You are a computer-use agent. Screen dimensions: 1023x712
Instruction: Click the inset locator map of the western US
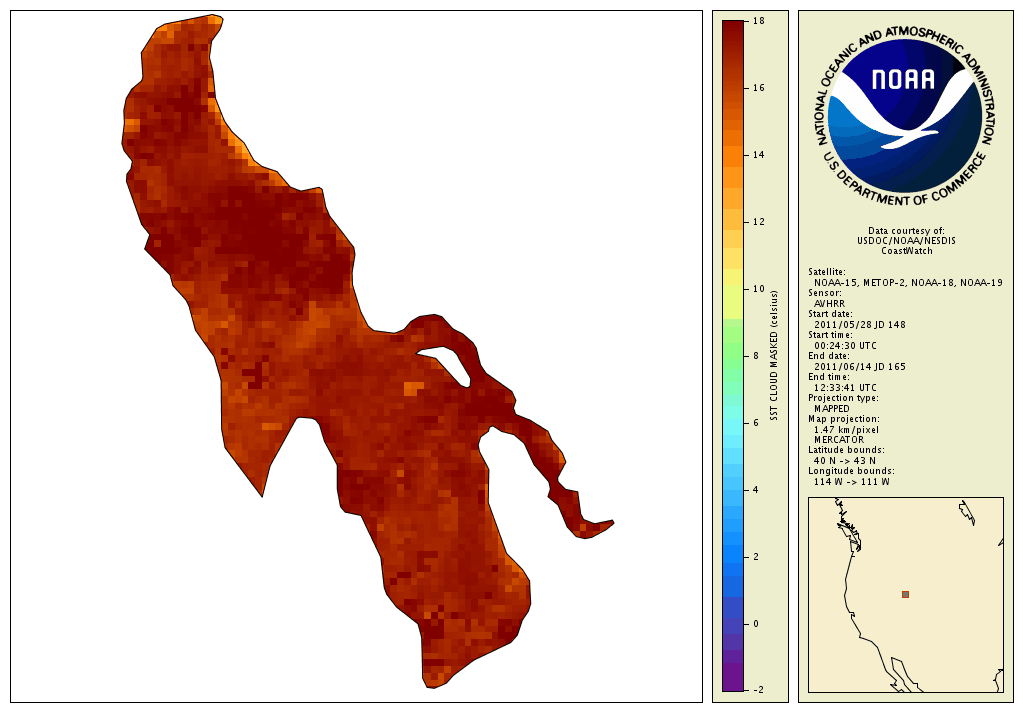point(906,595)
